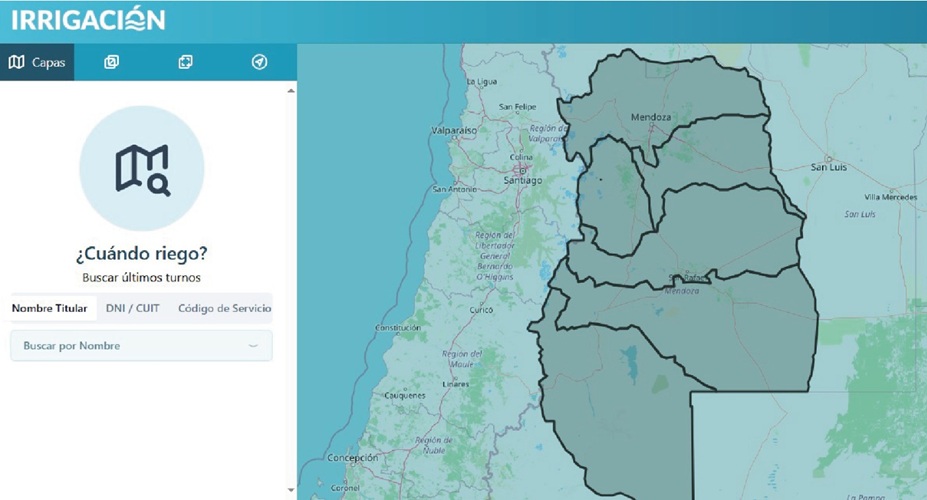Click the expand-frame icon in sidebar toolbar
The height and width of the screenshot is (500, 927).
pos(185,62)
